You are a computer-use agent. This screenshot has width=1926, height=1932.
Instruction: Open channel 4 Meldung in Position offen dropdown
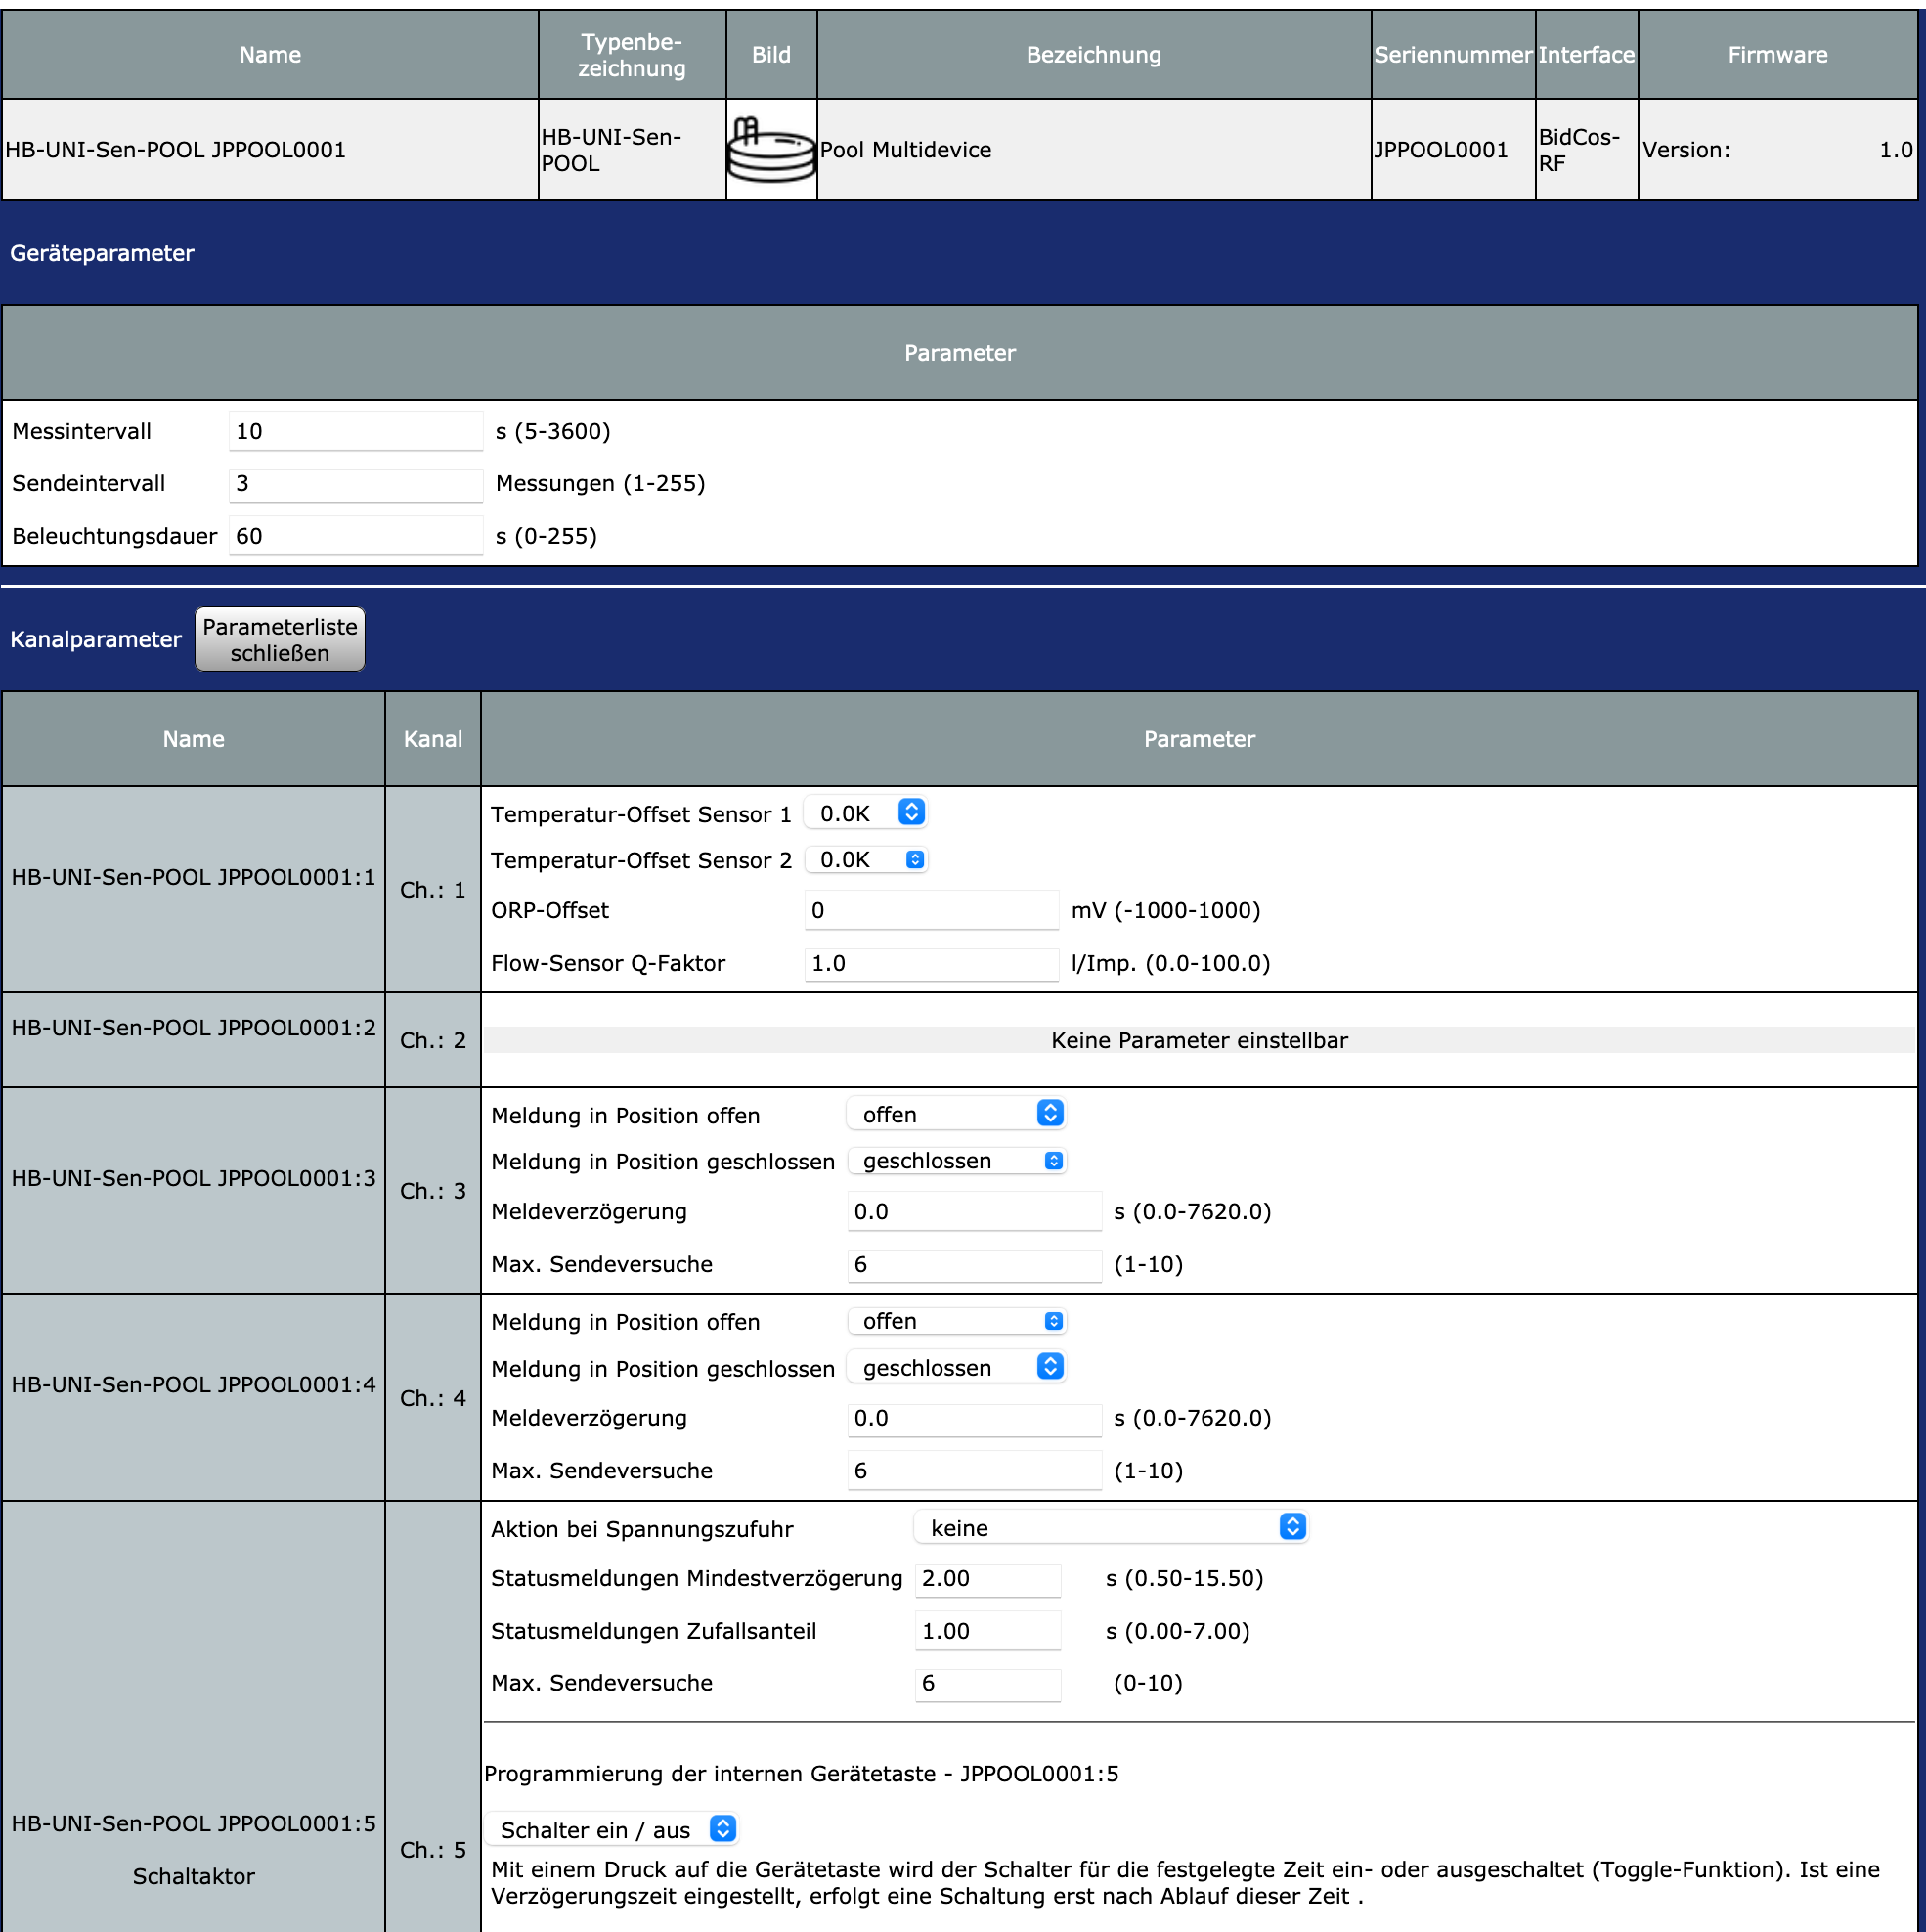956,1321
